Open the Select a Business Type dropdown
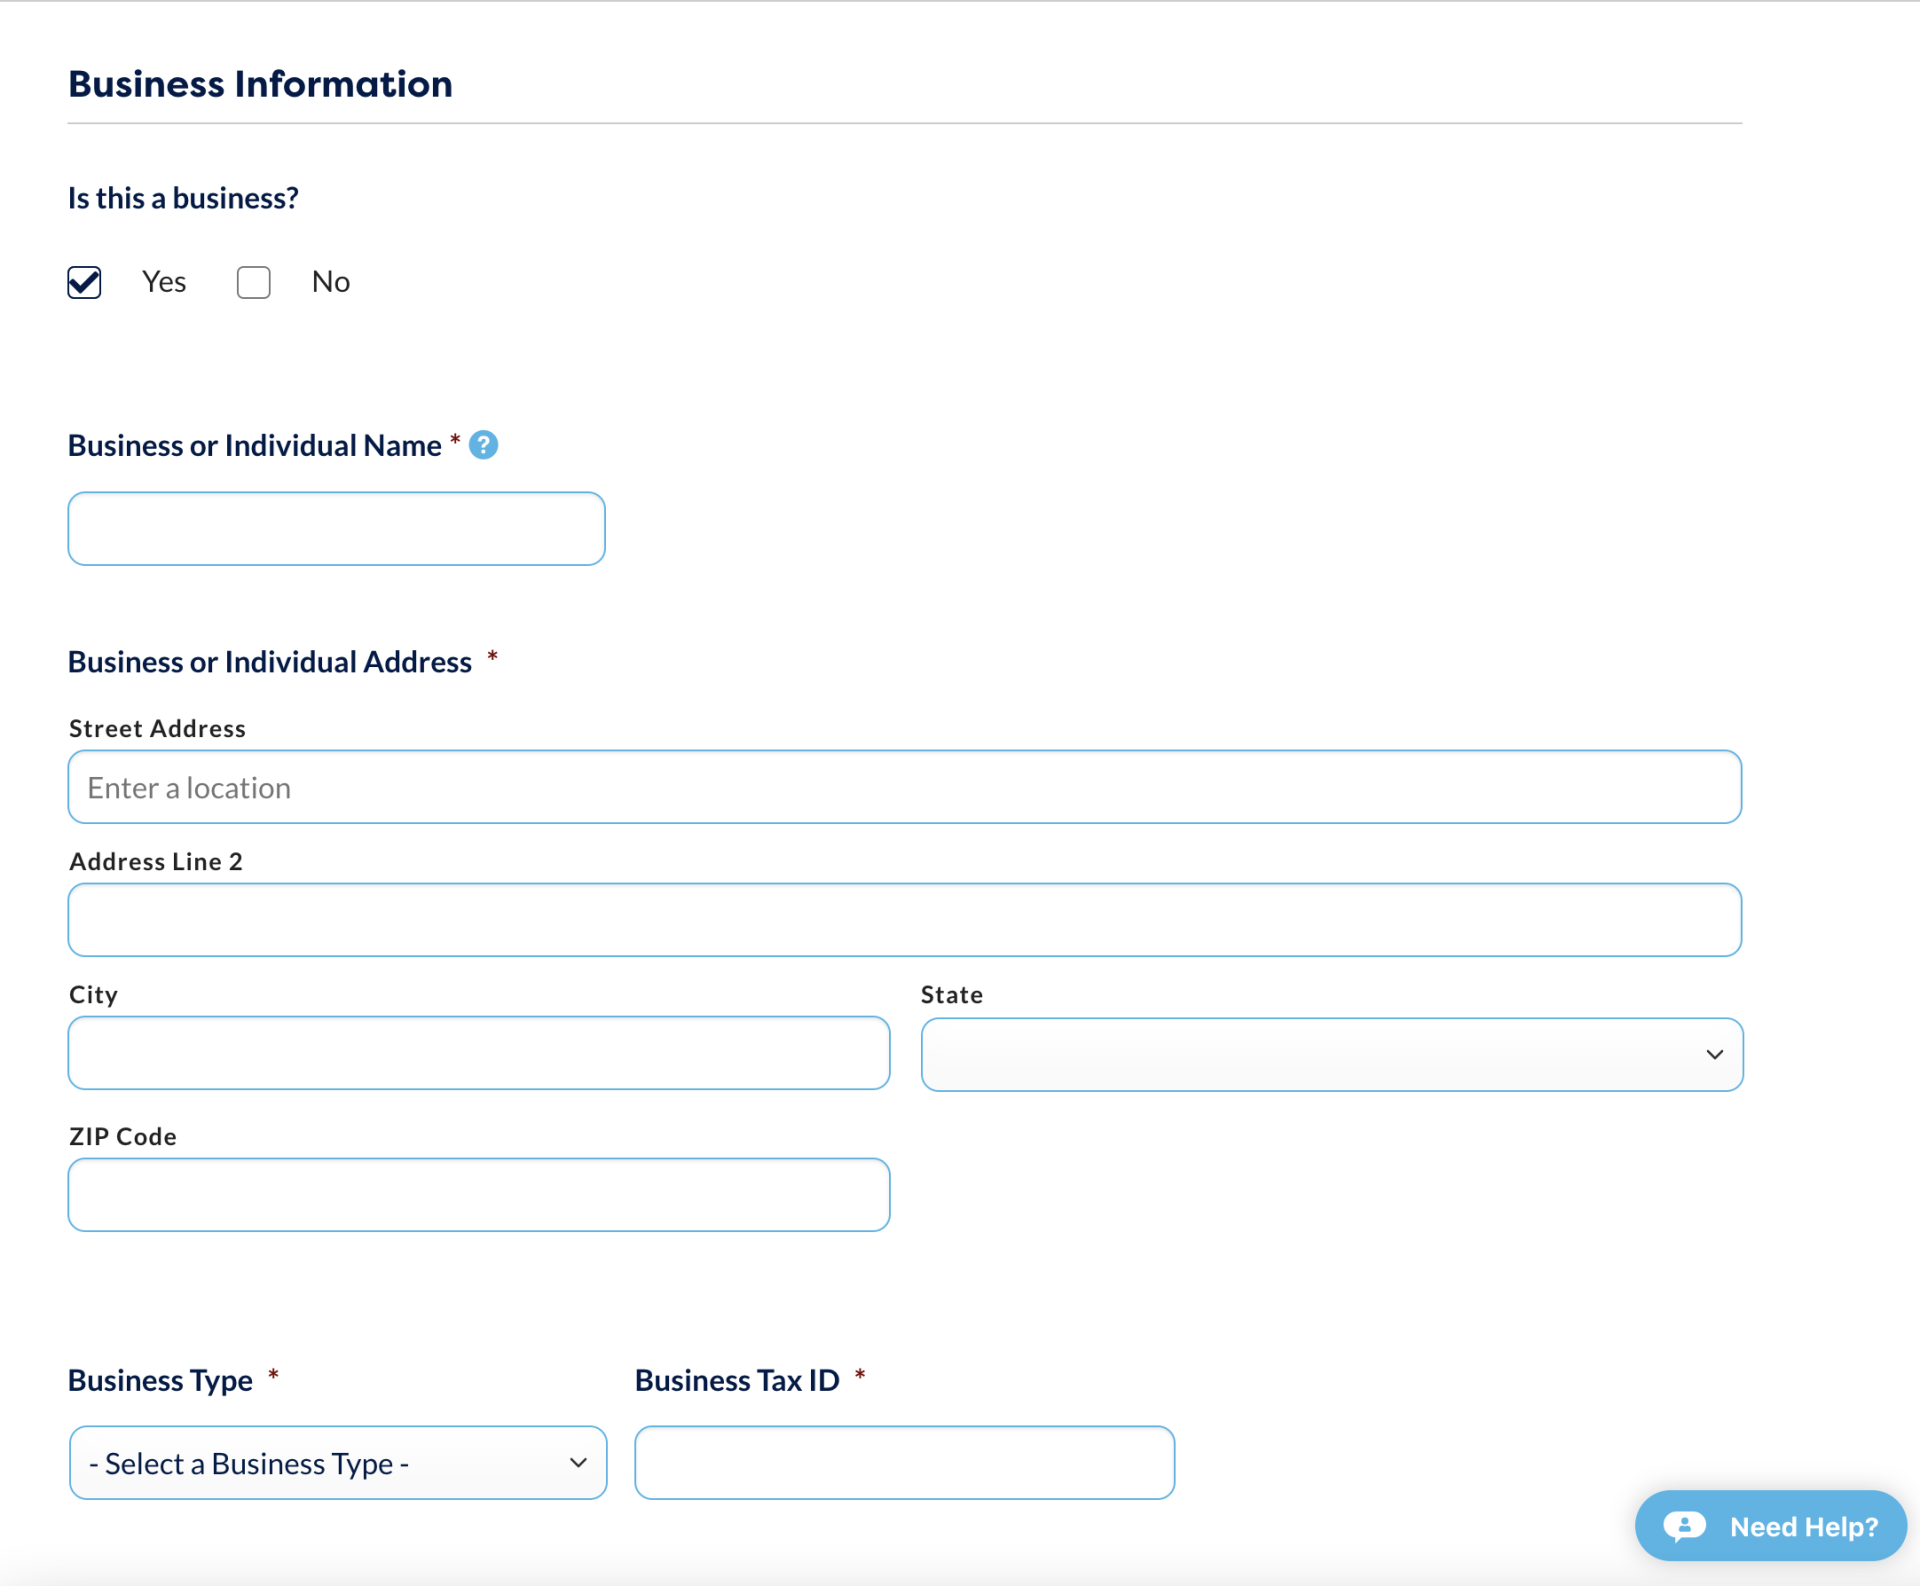Viewport: 1920px width, 1586px height. click(x=337, y=1463)
